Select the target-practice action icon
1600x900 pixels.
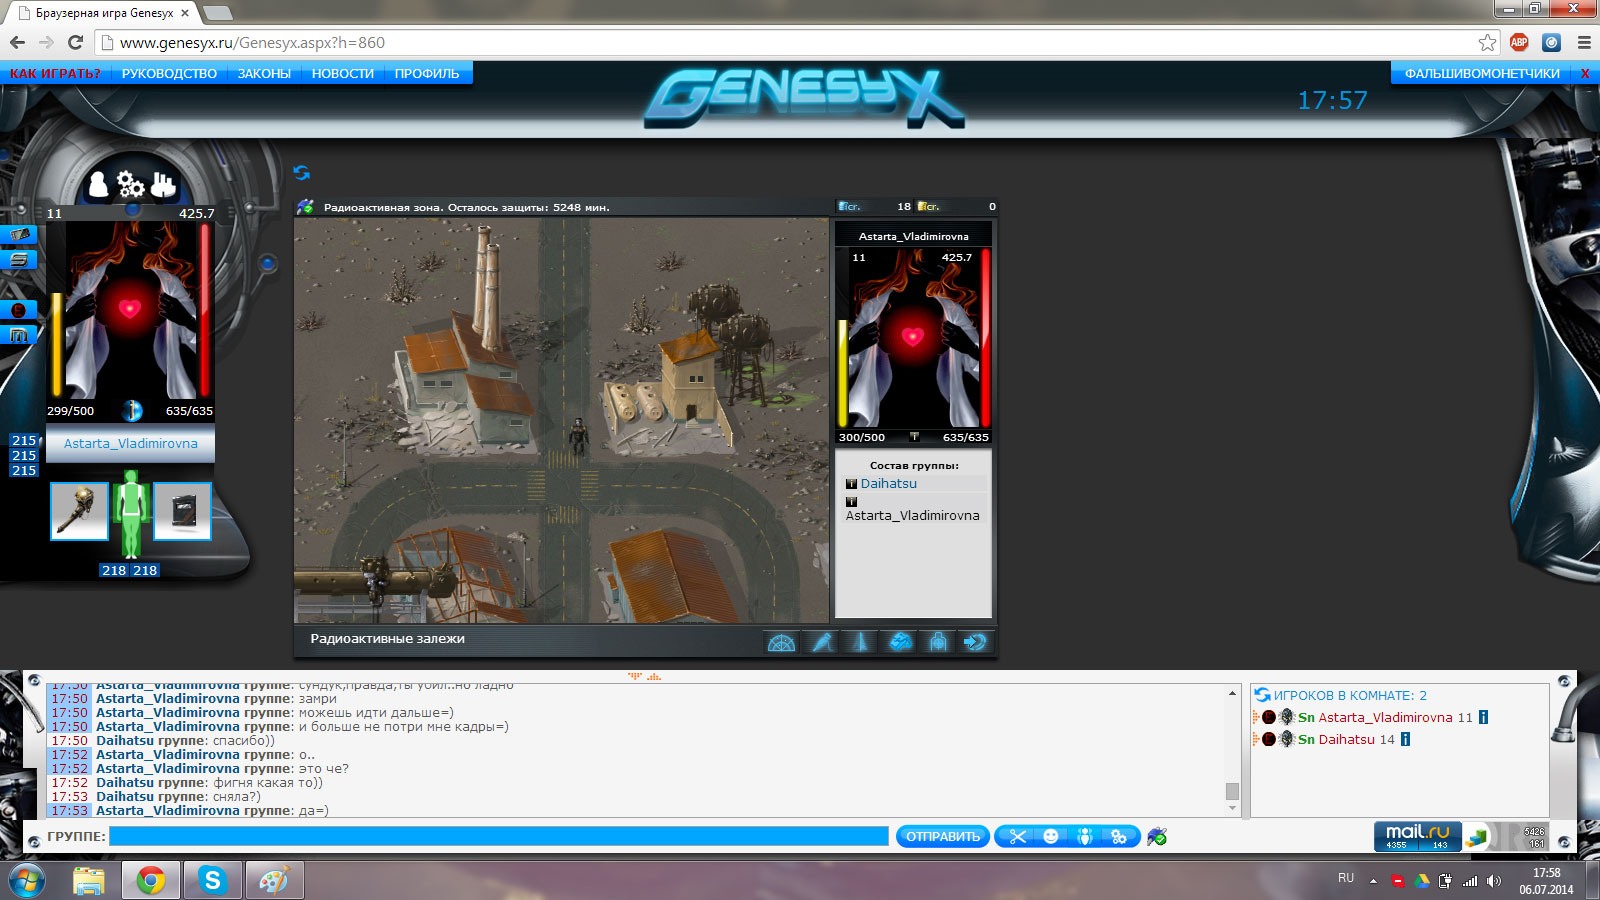[x=938, y=642]
